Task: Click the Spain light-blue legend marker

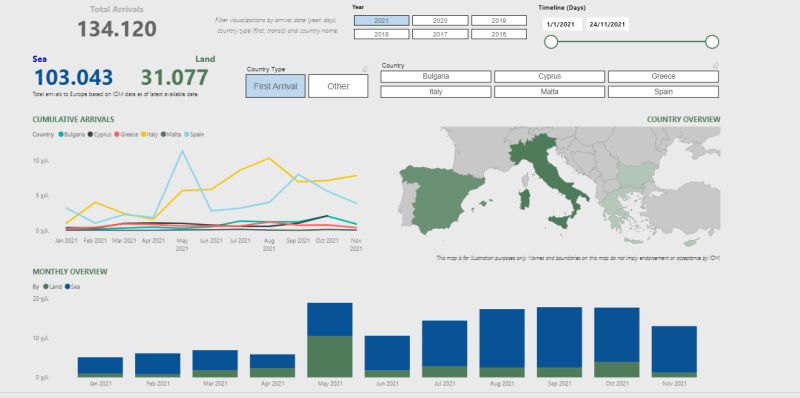Action: tap(187, 135)
